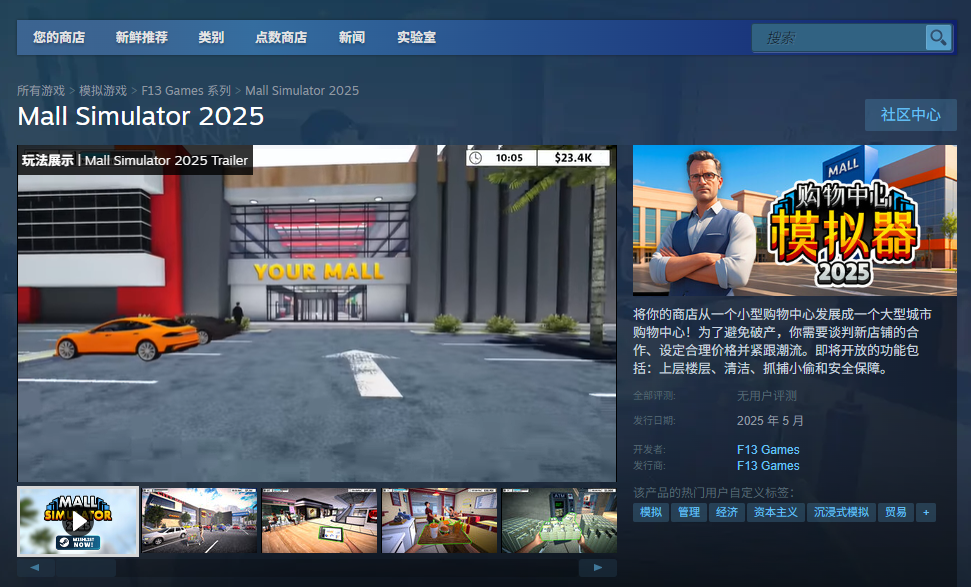Open the 模拟游戏 breadcrumb link

pos(103,90)
